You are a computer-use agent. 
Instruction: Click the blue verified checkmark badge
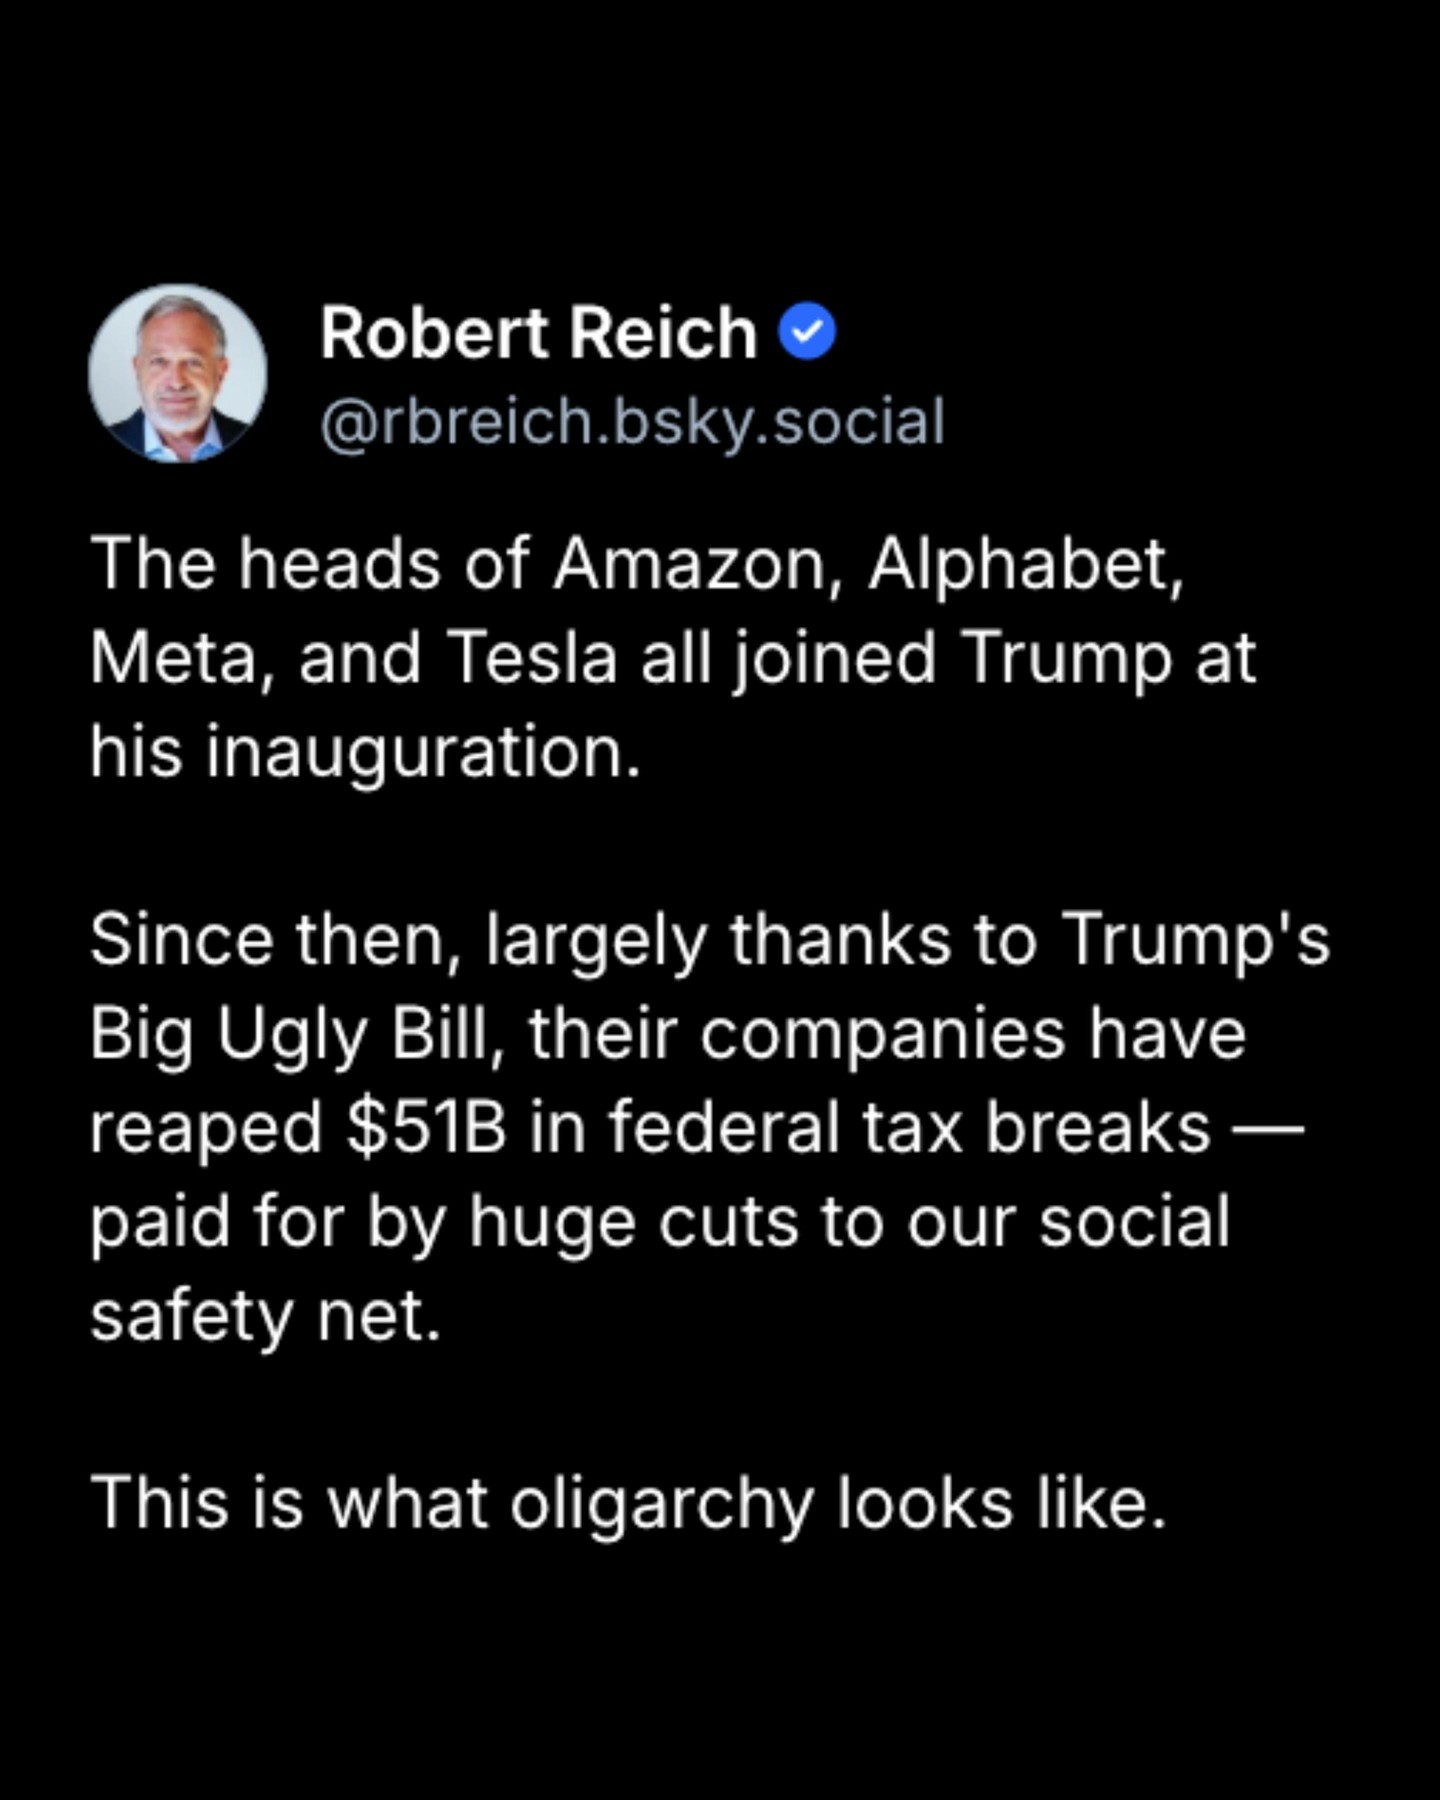[806, 333]
